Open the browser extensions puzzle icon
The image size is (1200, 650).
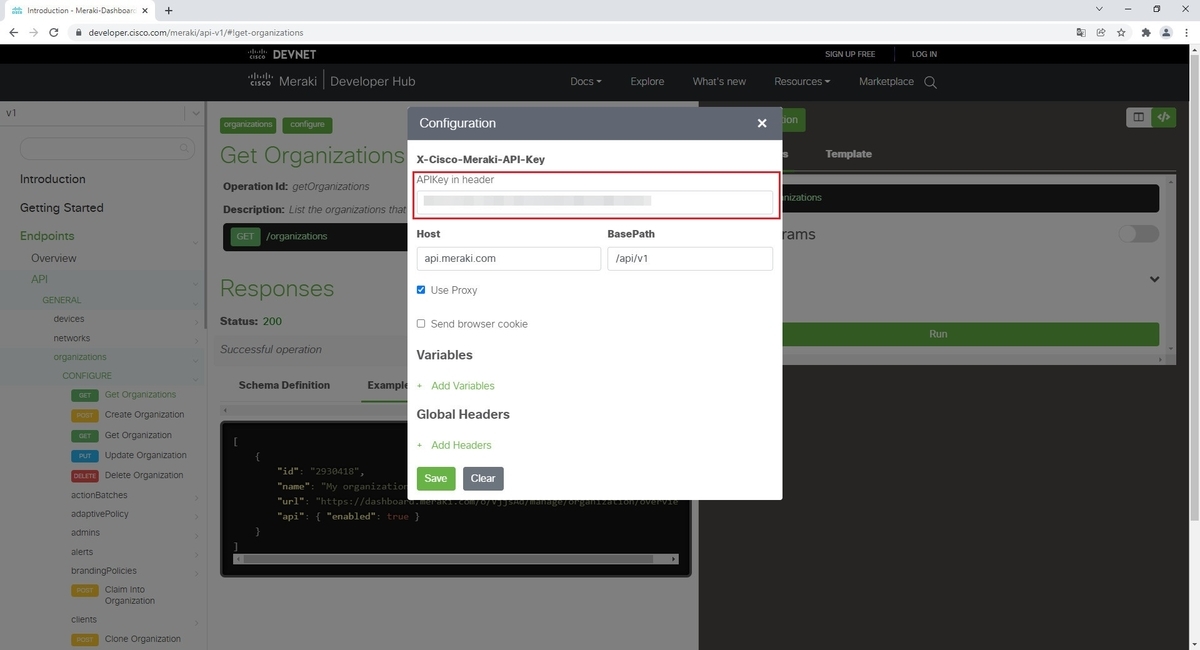[x=1145, y=32]
